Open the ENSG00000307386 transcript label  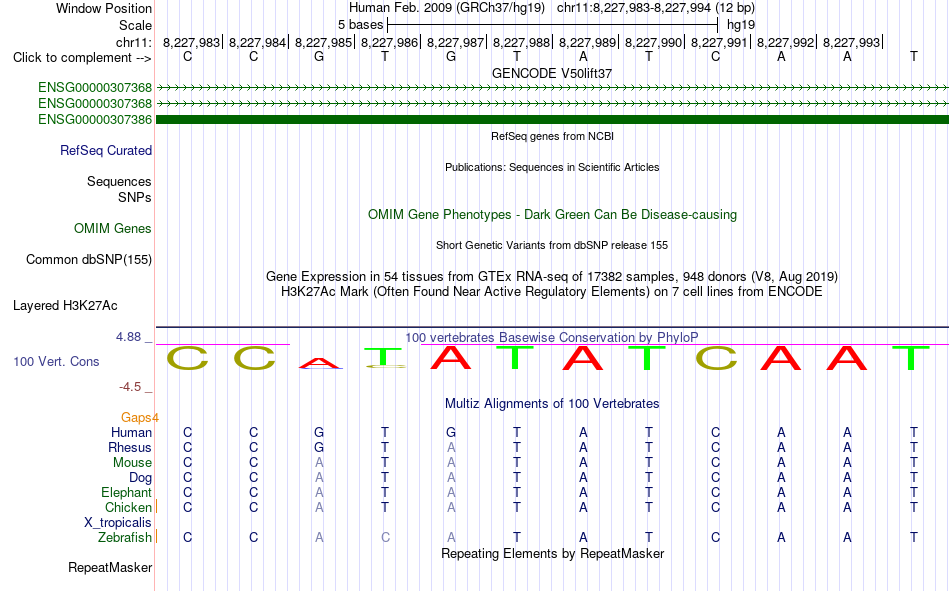coord(95,119)
